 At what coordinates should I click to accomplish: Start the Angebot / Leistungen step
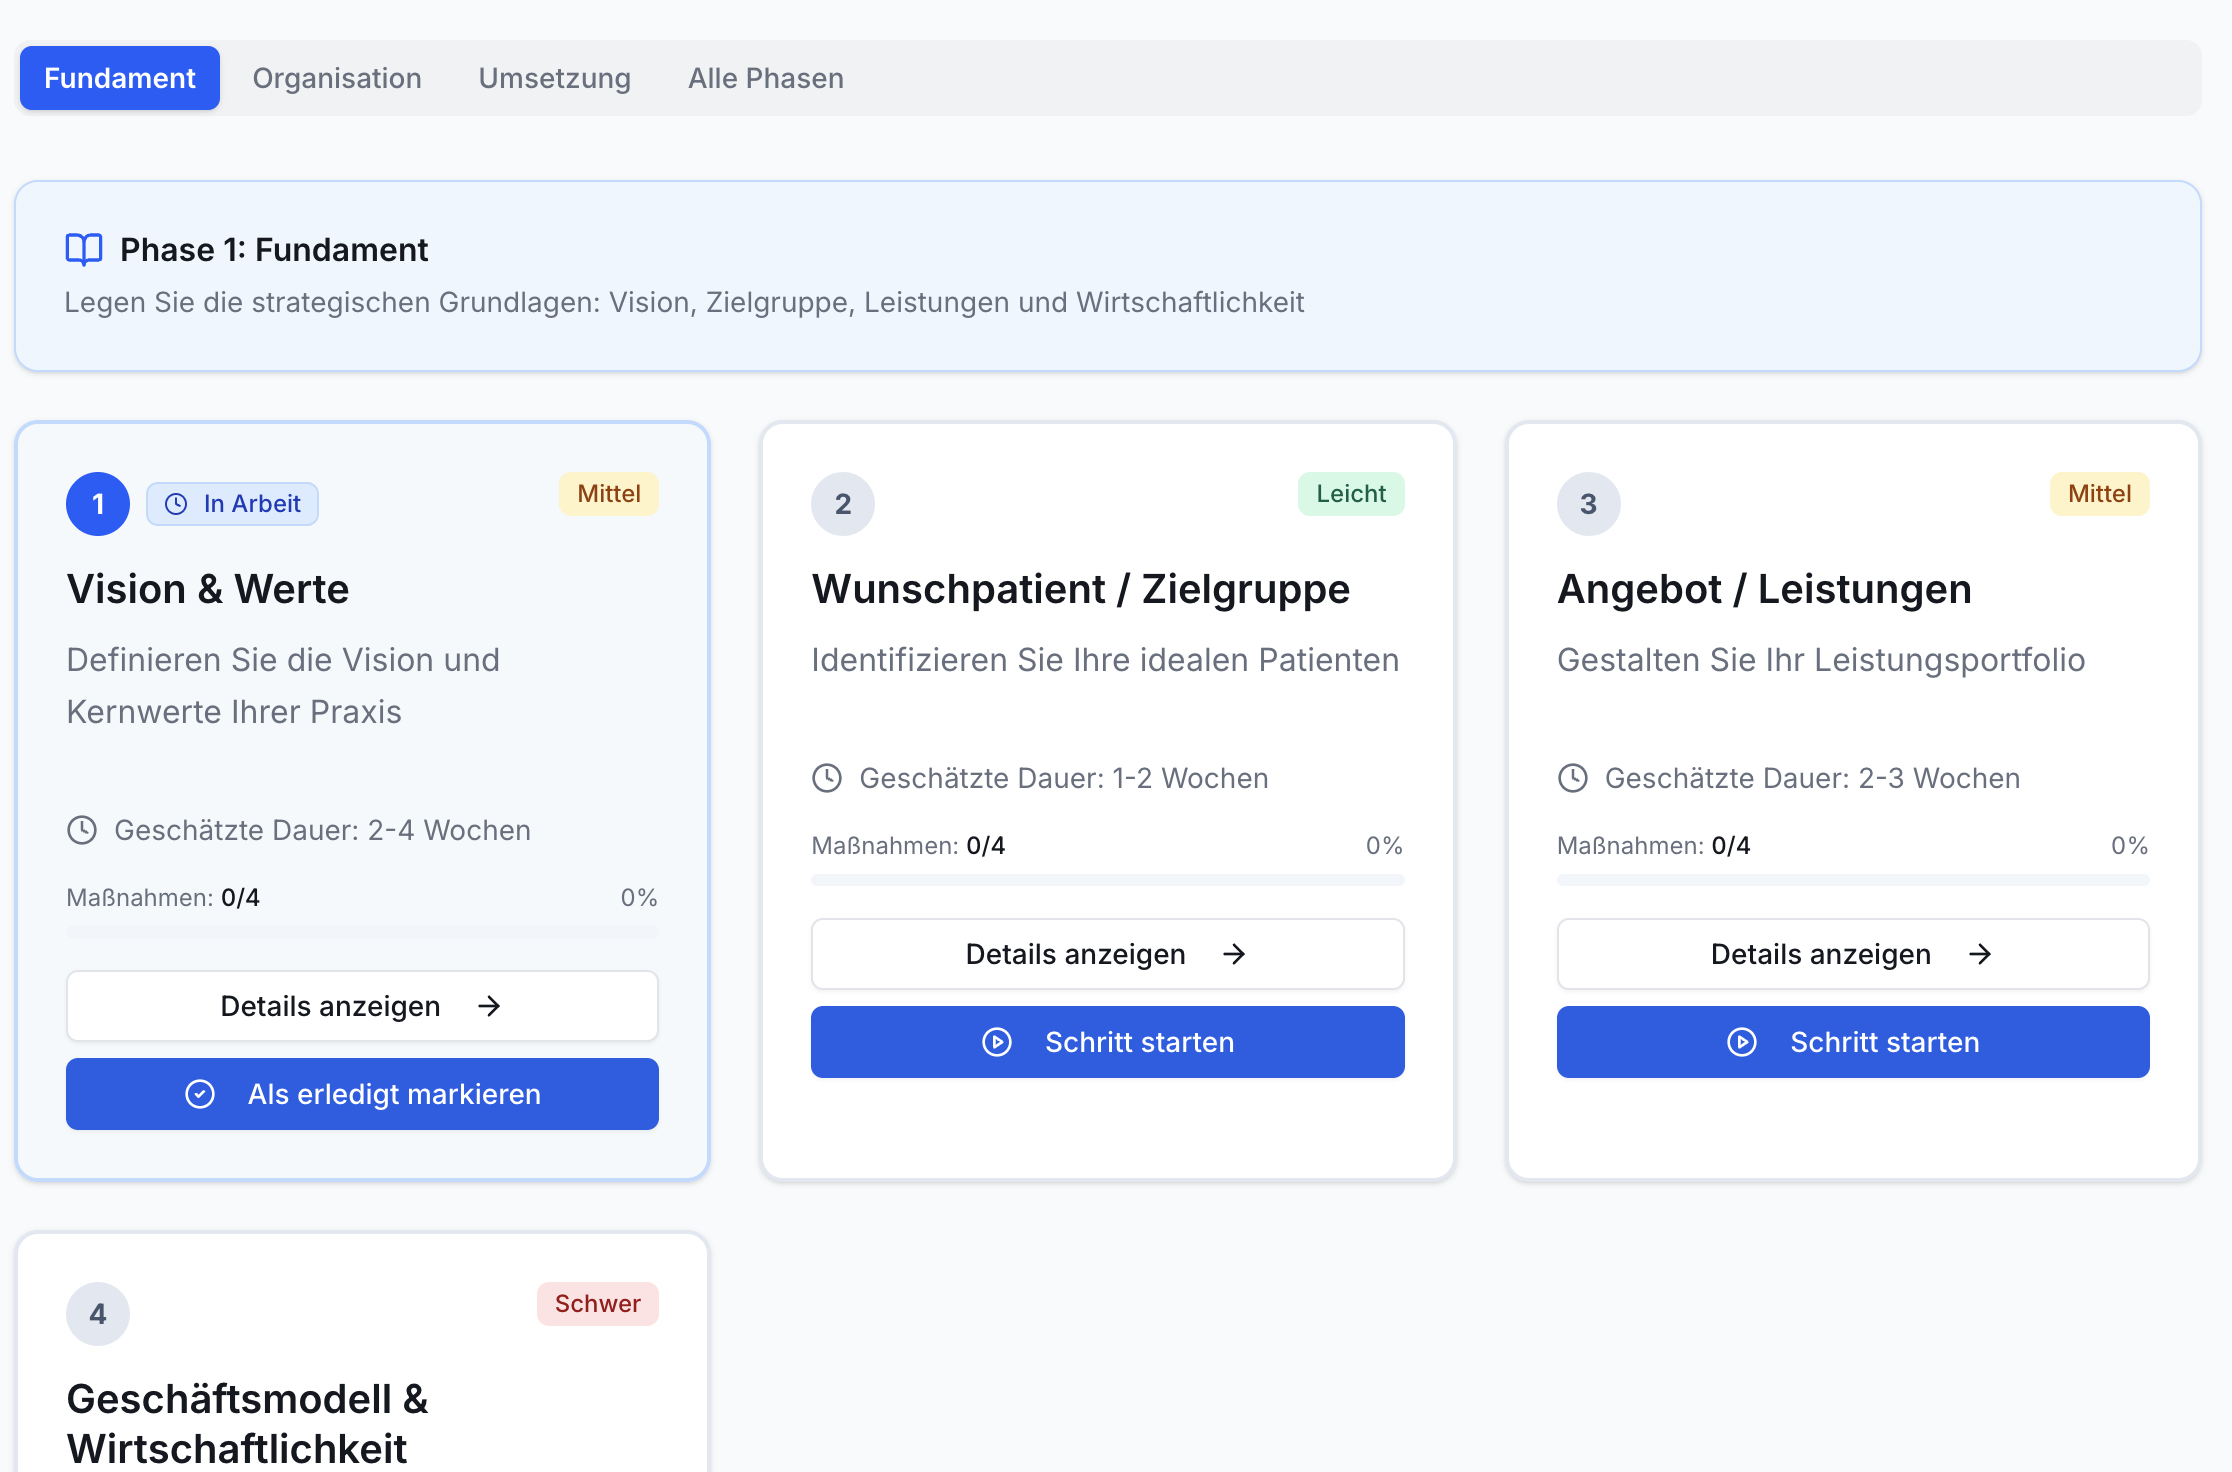1853,1042
